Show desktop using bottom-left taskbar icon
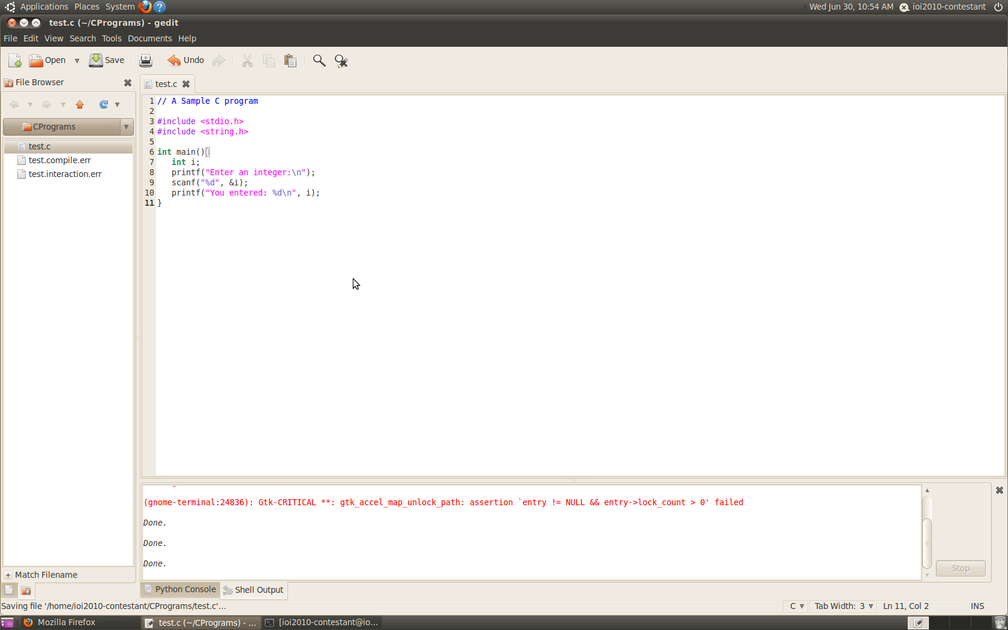 7,623
